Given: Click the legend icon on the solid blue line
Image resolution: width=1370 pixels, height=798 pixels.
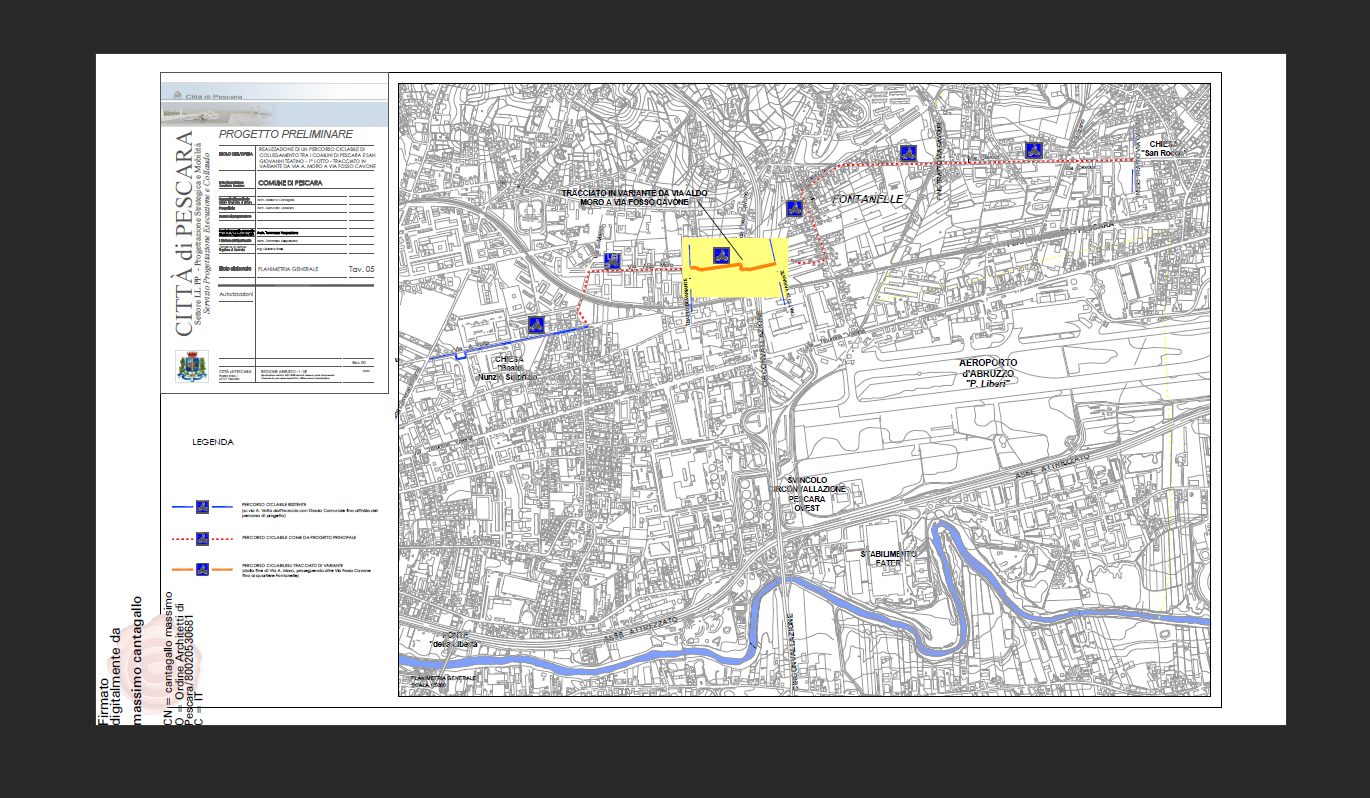Looking at the screenshot, I should [202, 506].
